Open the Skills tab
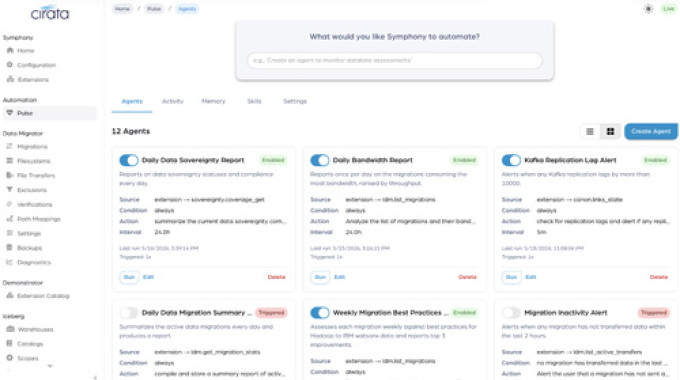This screenshot has height=380, width=680. tap(254, 101)
